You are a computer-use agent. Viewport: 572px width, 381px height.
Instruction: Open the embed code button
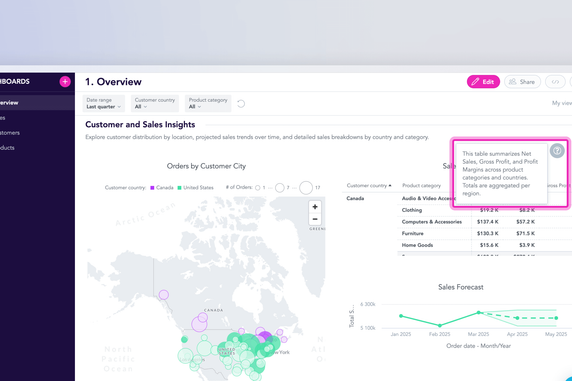point(555,82)
